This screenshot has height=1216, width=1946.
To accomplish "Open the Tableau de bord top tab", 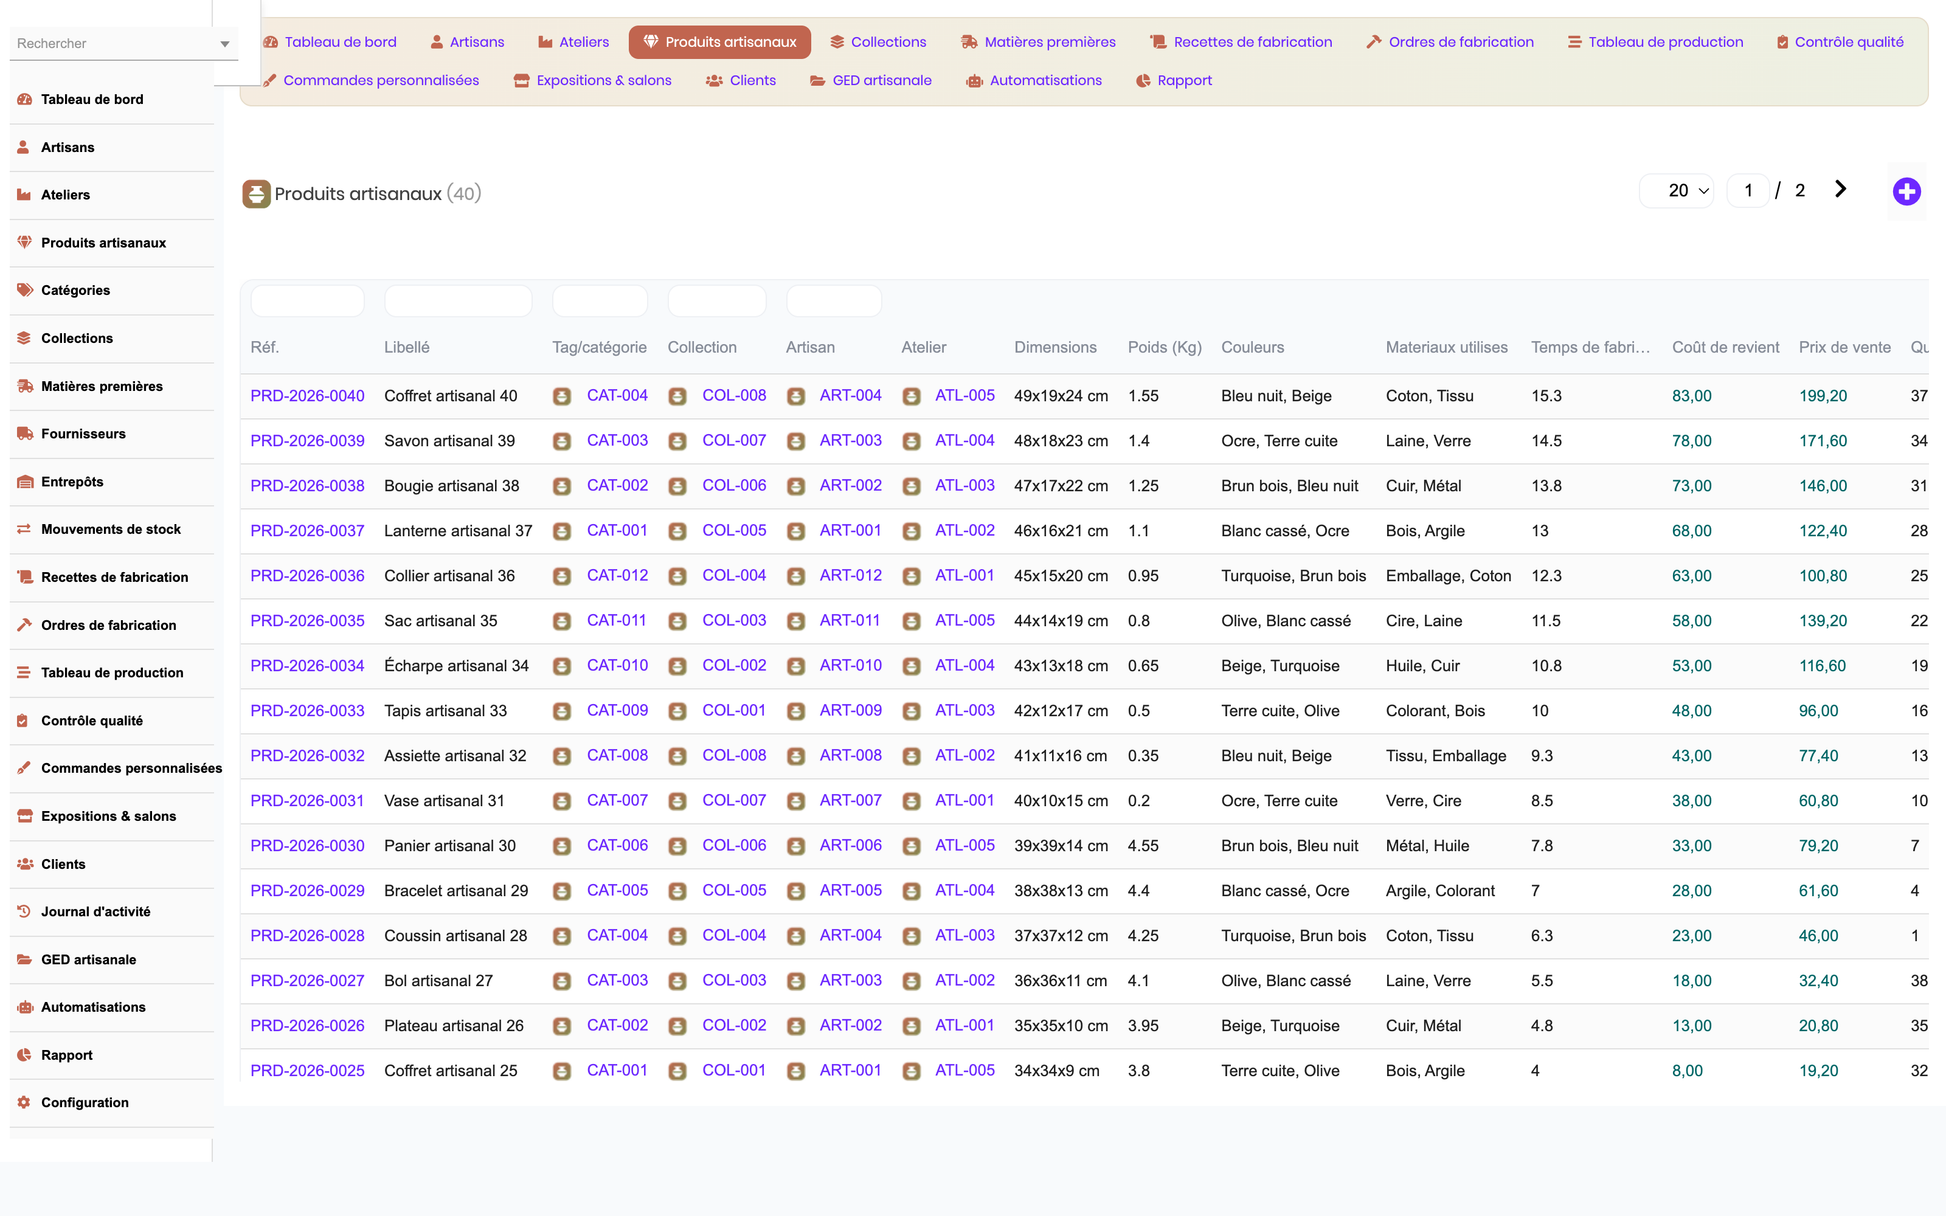I will [x=330, y=42].
